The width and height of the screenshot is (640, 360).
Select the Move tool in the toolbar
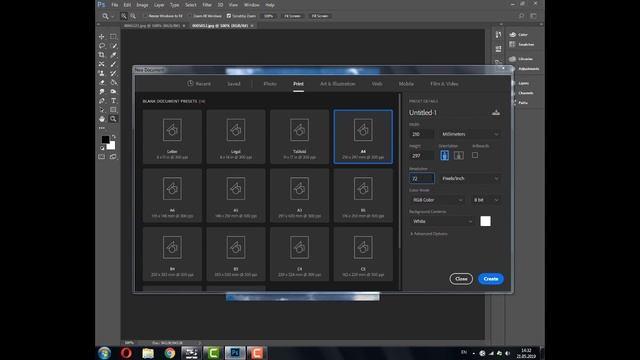[x=102, y=37]
